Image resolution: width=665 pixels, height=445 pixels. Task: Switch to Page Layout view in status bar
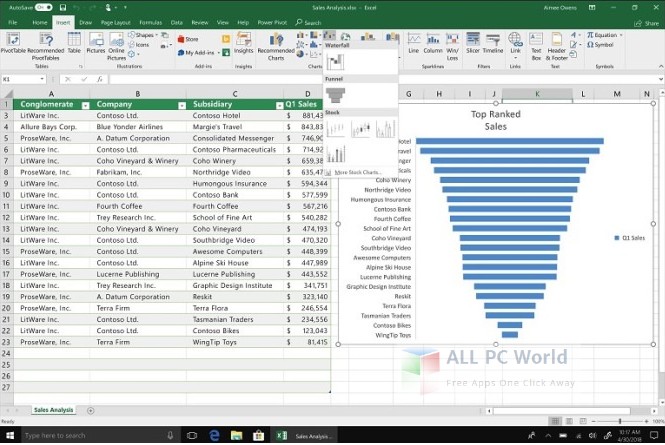pyautogui.click(x=569, y=421)
